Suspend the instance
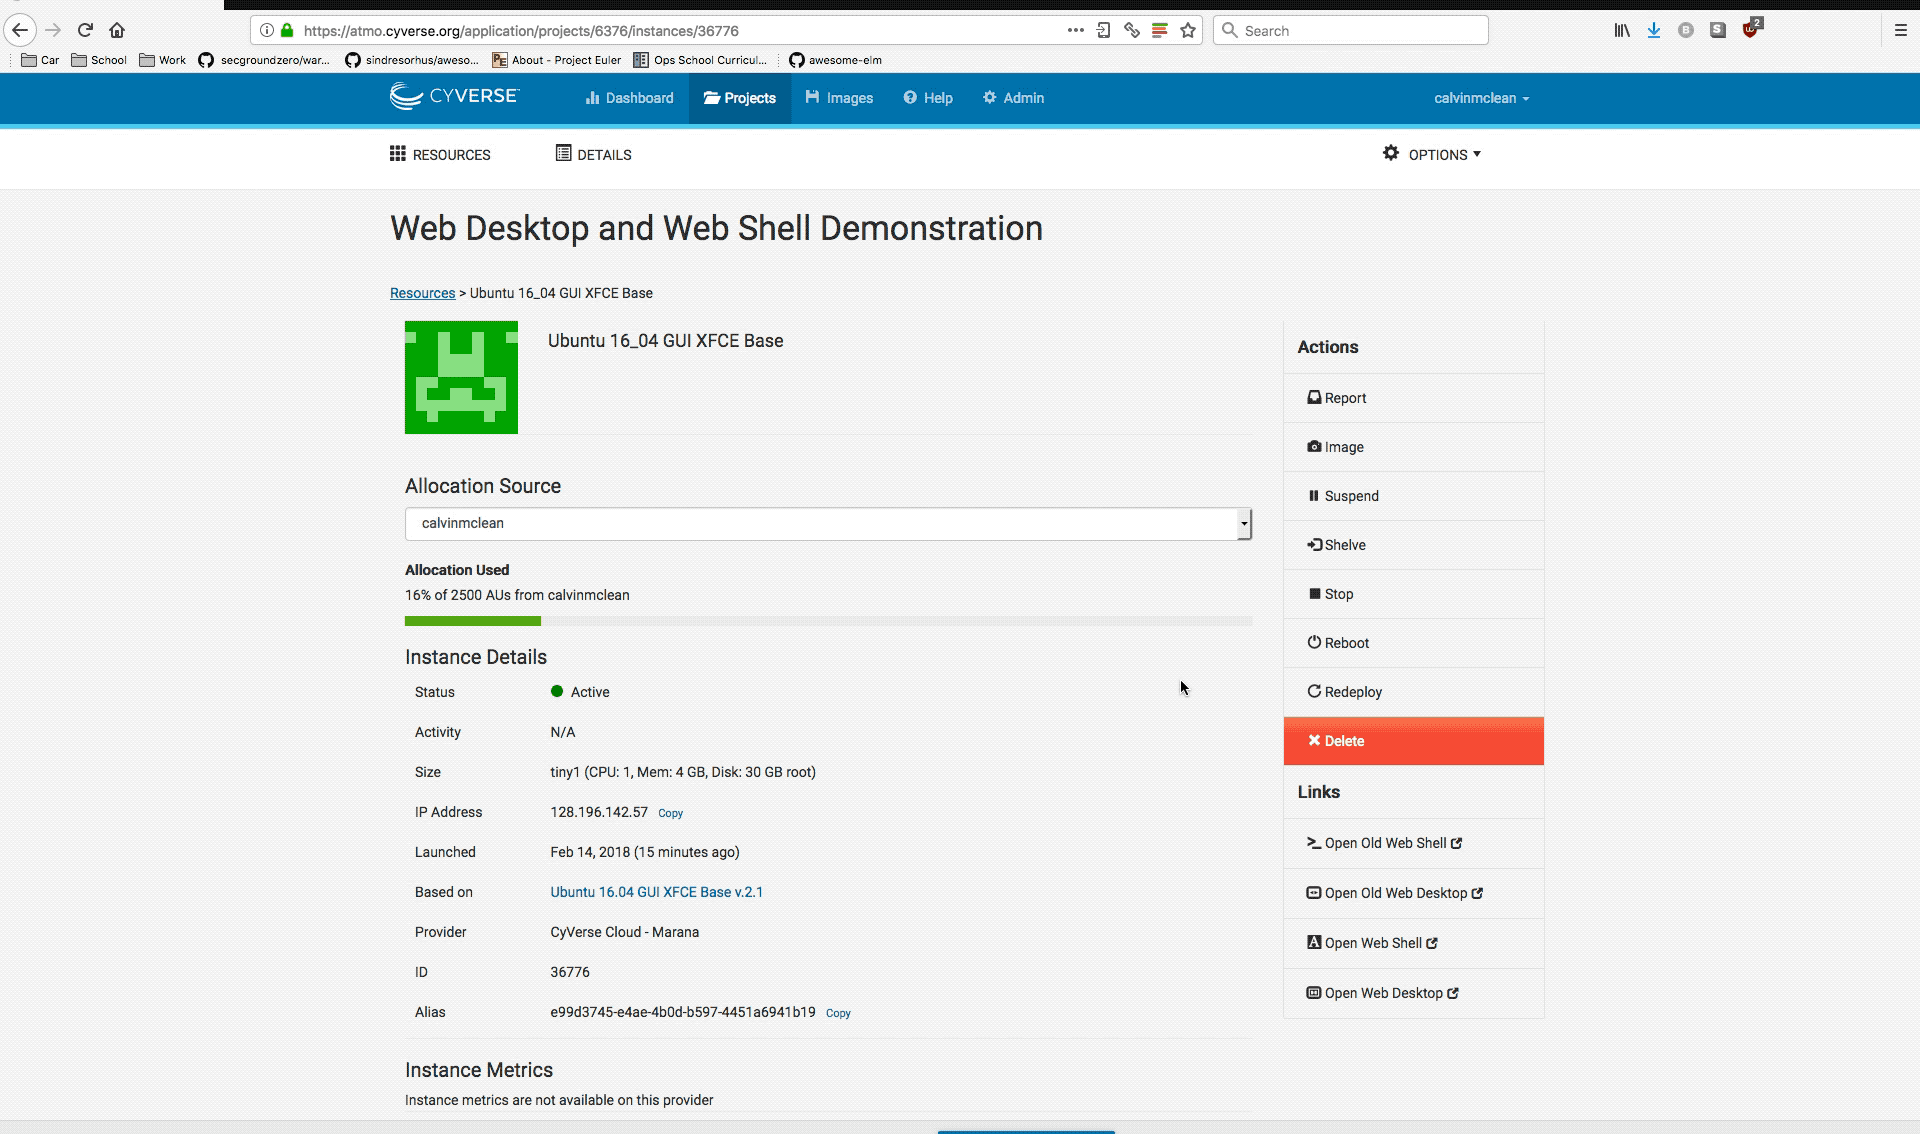The image size is (1920, 1134). [1413, 496]
